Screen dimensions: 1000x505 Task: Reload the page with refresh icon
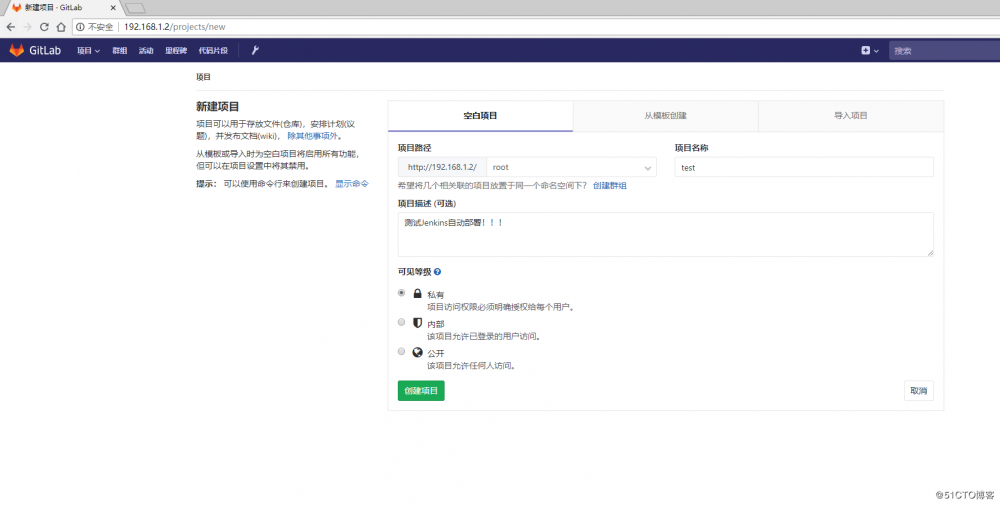click(44, 27)
